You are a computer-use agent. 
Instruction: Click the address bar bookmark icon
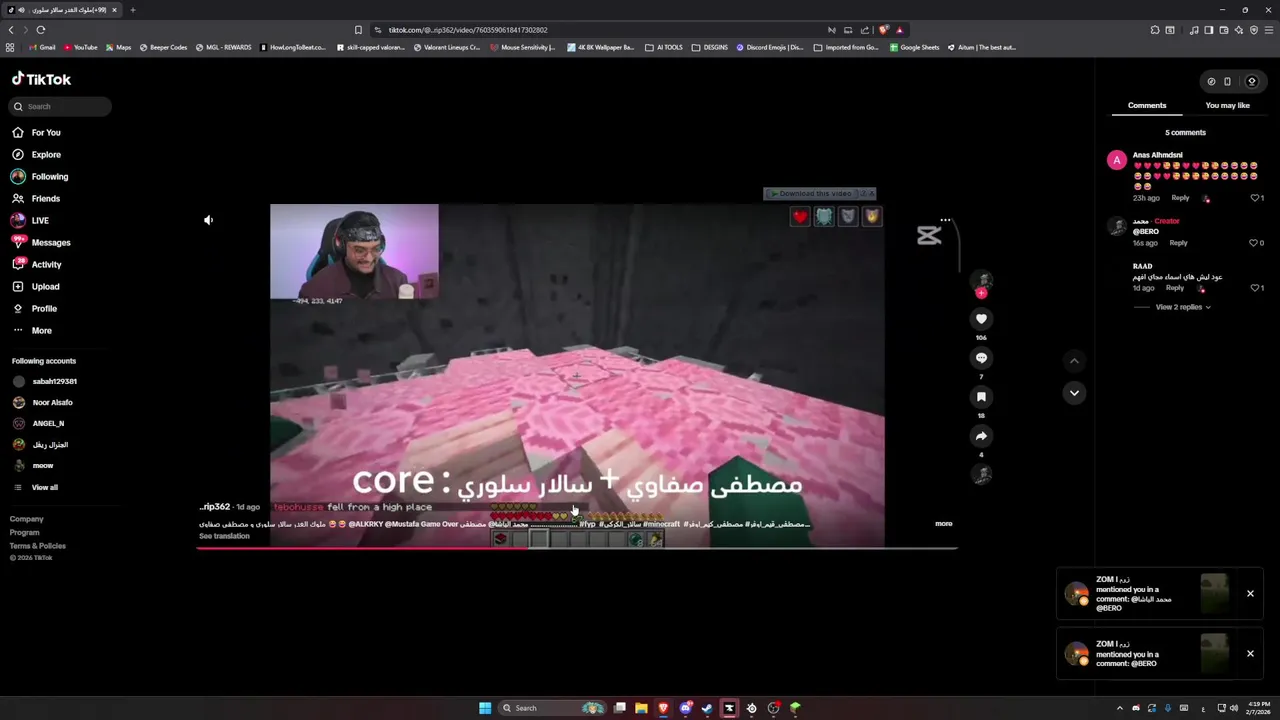tap(358, 30)
